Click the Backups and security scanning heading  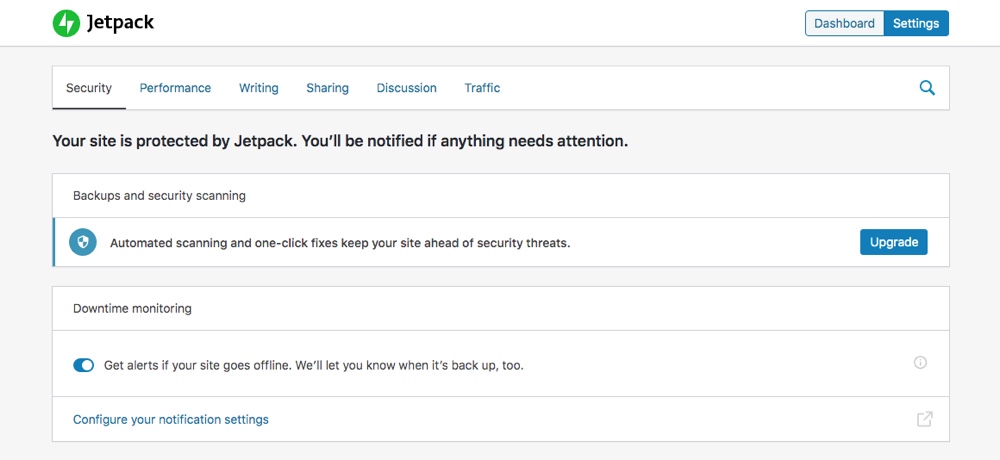click(x=159, y=196)
